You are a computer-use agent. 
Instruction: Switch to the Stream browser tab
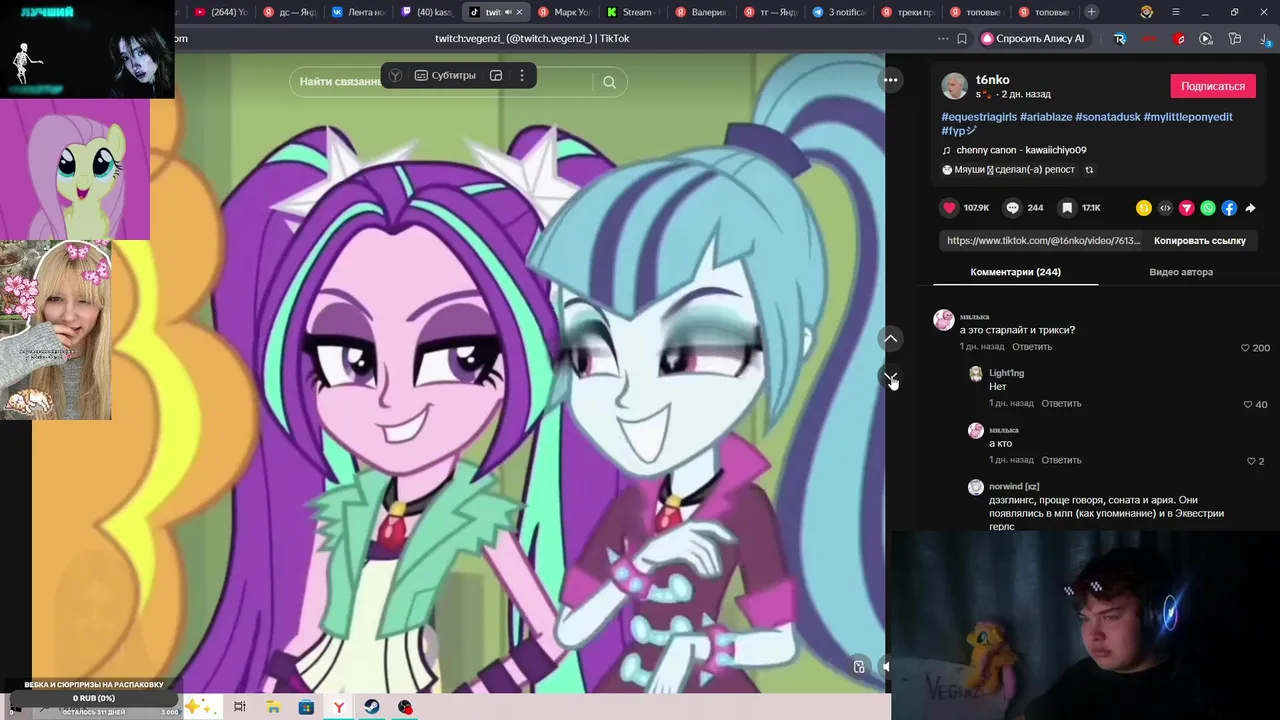[632, 12]
